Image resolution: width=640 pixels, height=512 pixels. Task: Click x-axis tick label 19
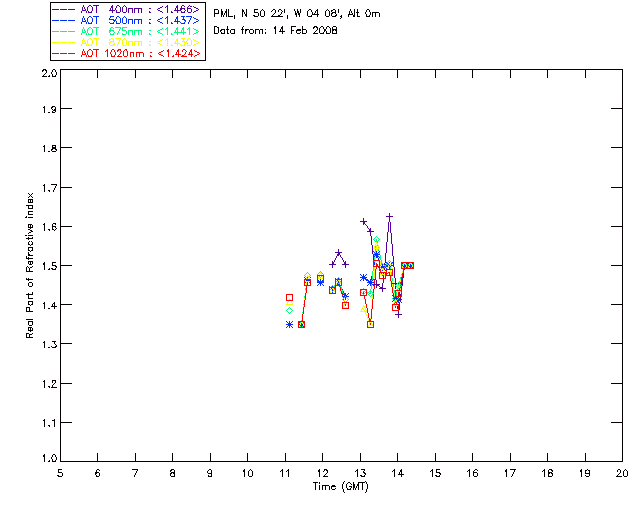pyautogui.click(x=585, y=474)
